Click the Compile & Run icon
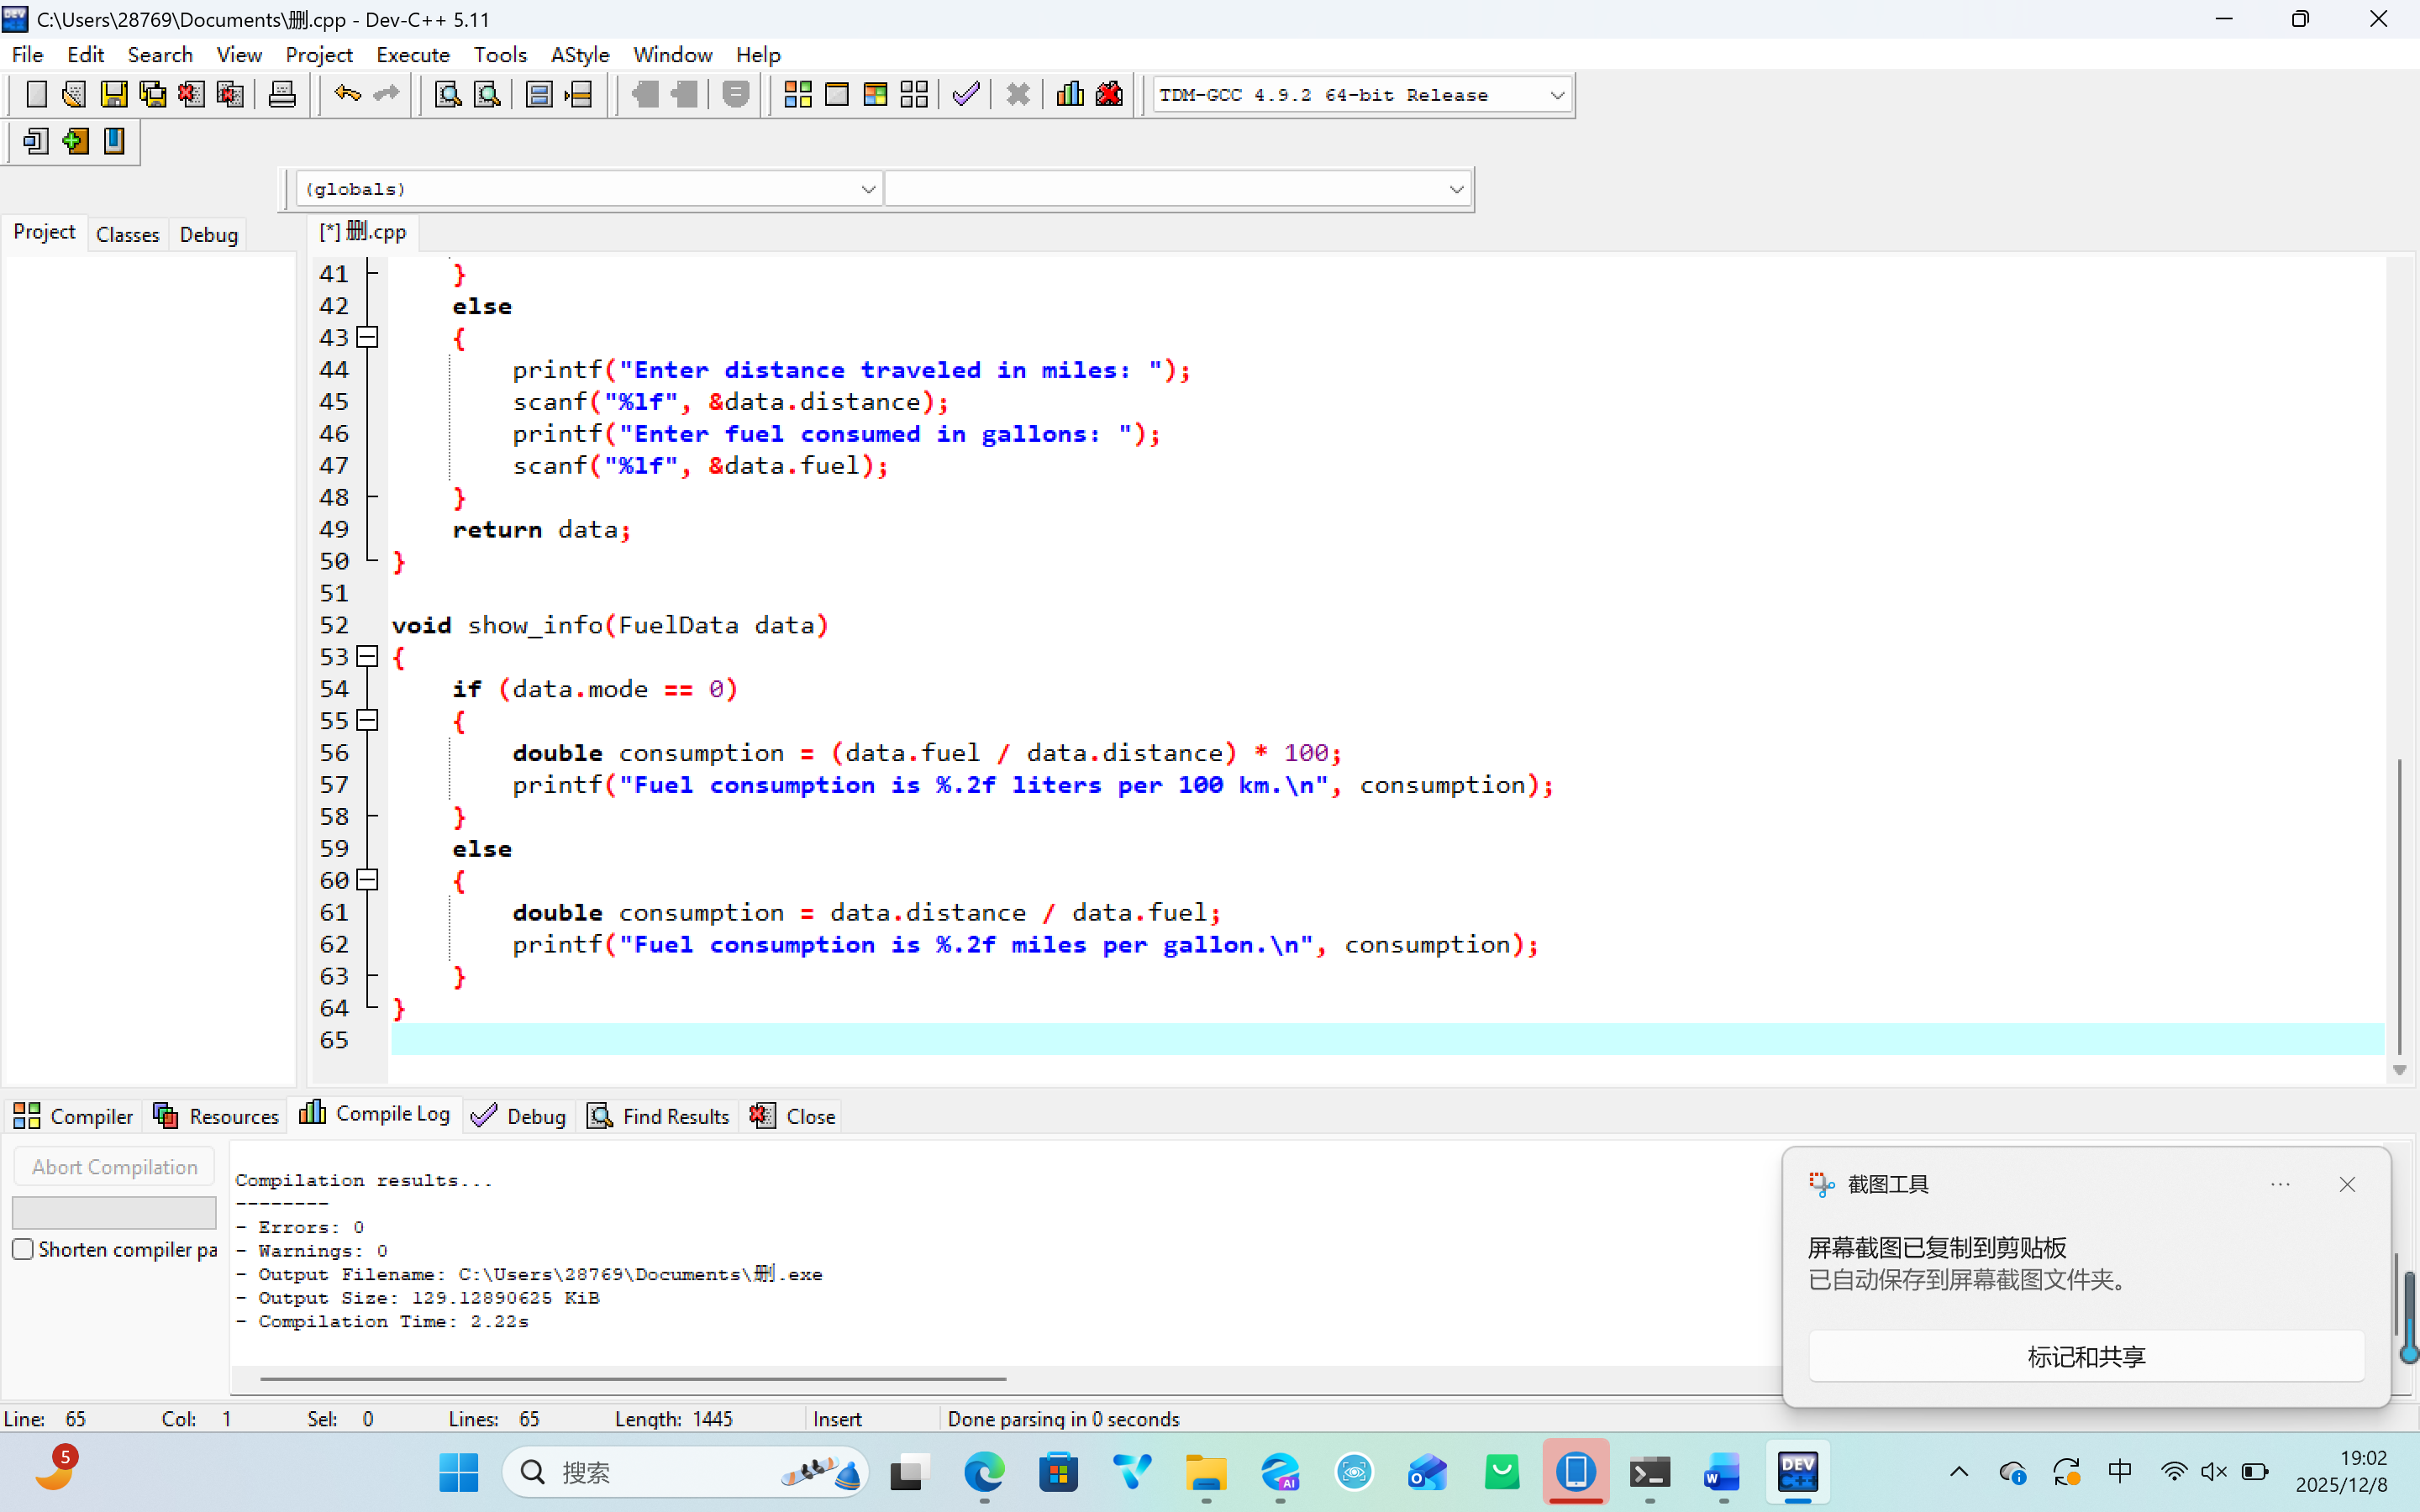 875,95
